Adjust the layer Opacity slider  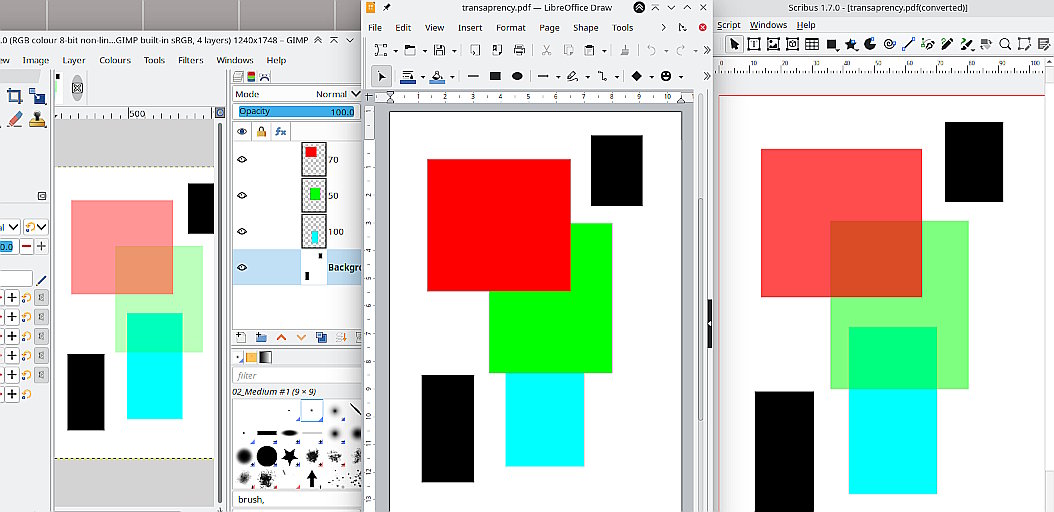point(297,112)
